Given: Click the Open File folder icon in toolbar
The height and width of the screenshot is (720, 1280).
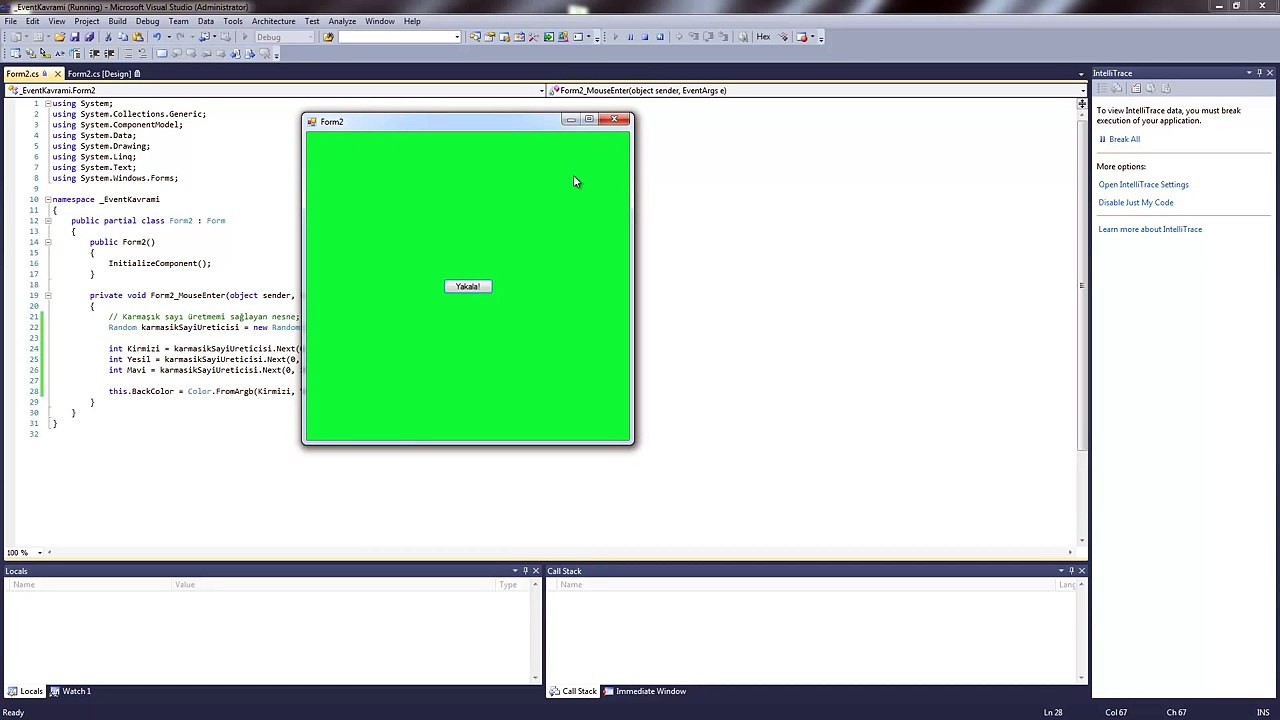Looking at the screenshot, I should click(60, 37).
